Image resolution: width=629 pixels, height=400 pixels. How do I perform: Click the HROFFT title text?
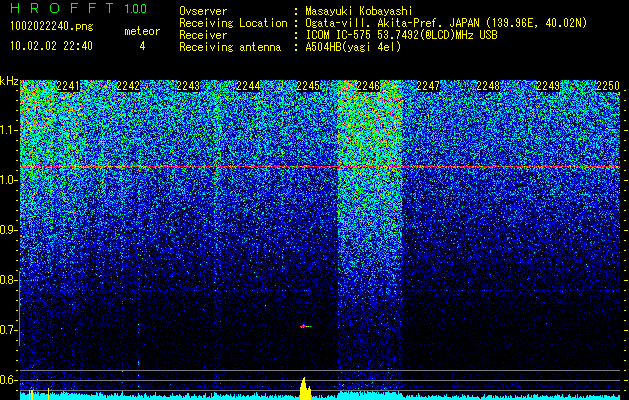point(63,8)
